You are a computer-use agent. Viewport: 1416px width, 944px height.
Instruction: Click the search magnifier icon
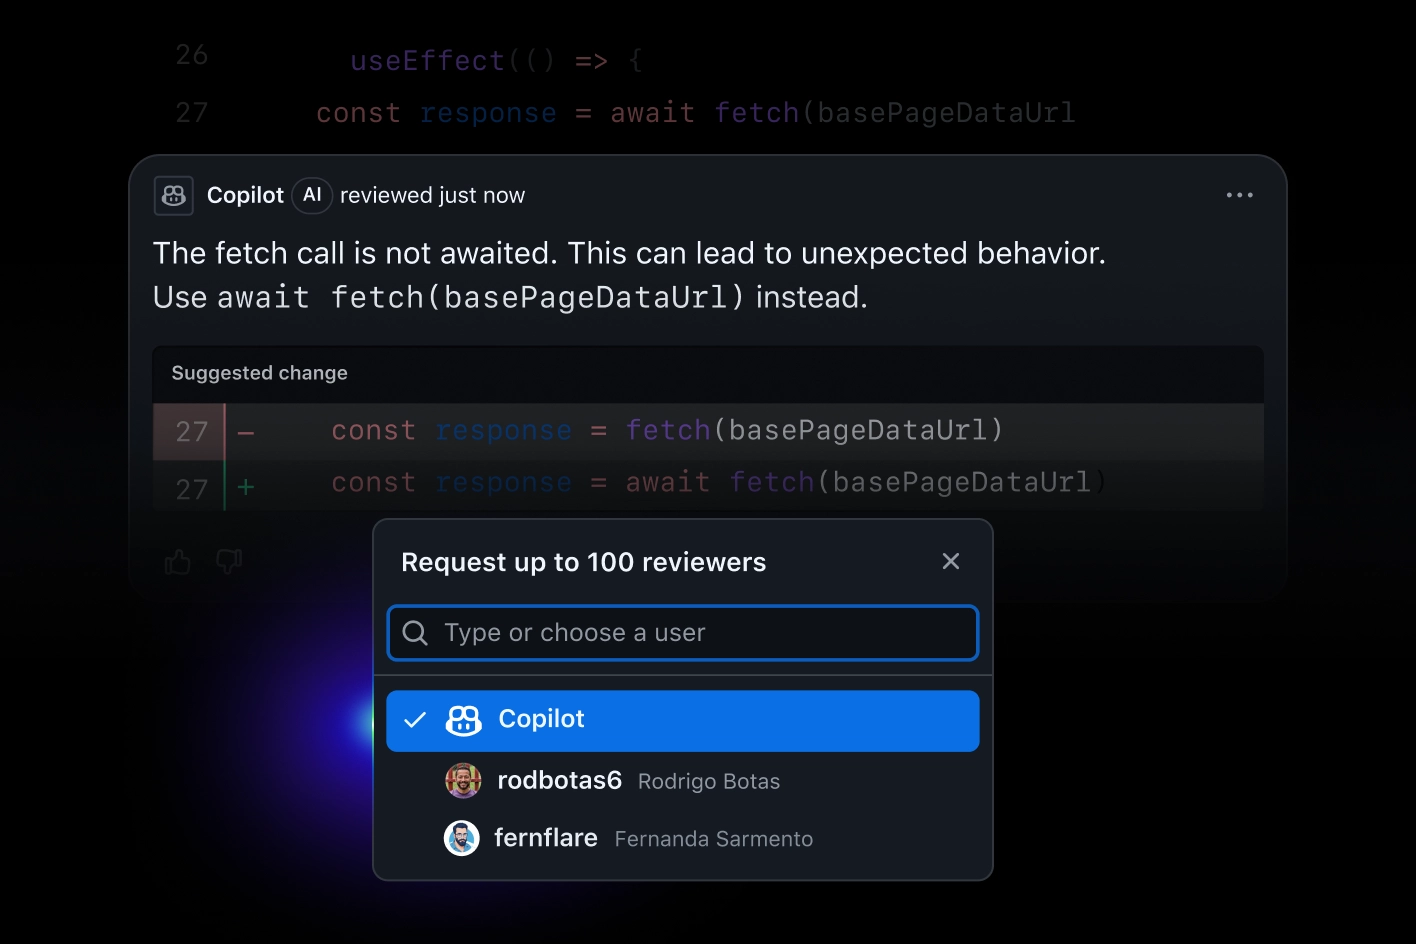(415, 633)
